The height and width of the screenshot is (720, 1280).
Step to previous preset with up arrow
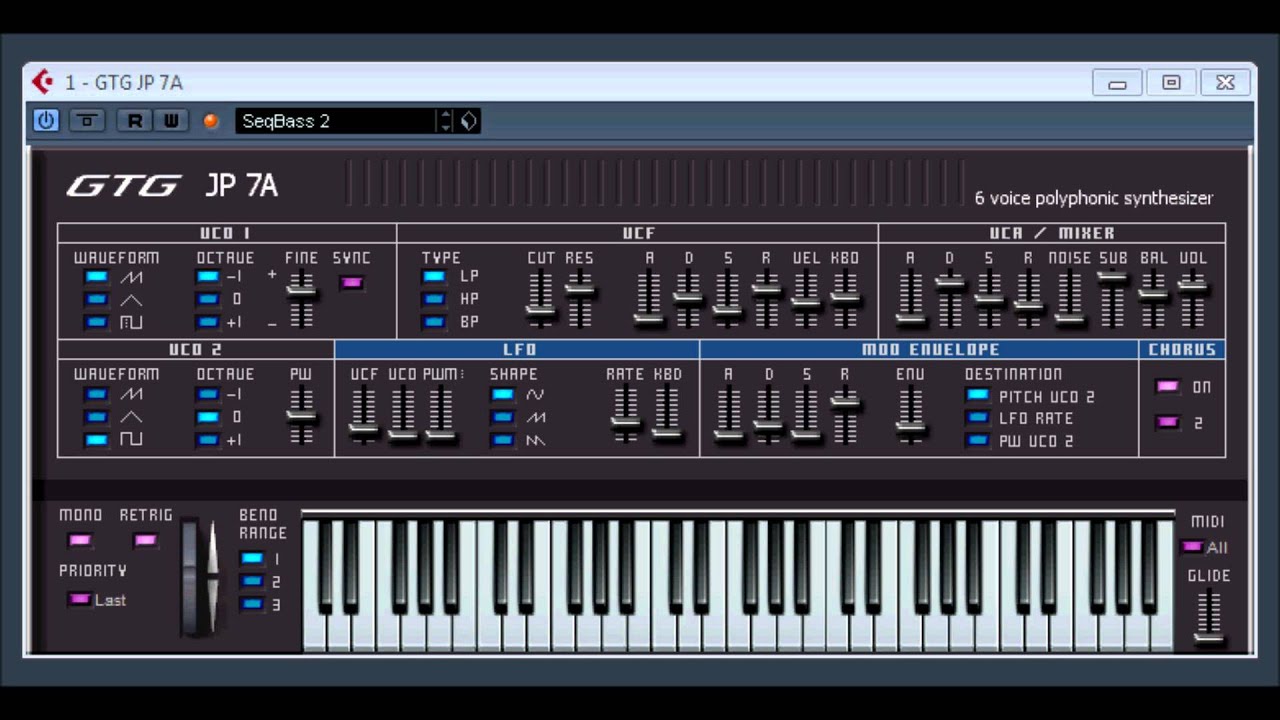click(x=446, y=115)
